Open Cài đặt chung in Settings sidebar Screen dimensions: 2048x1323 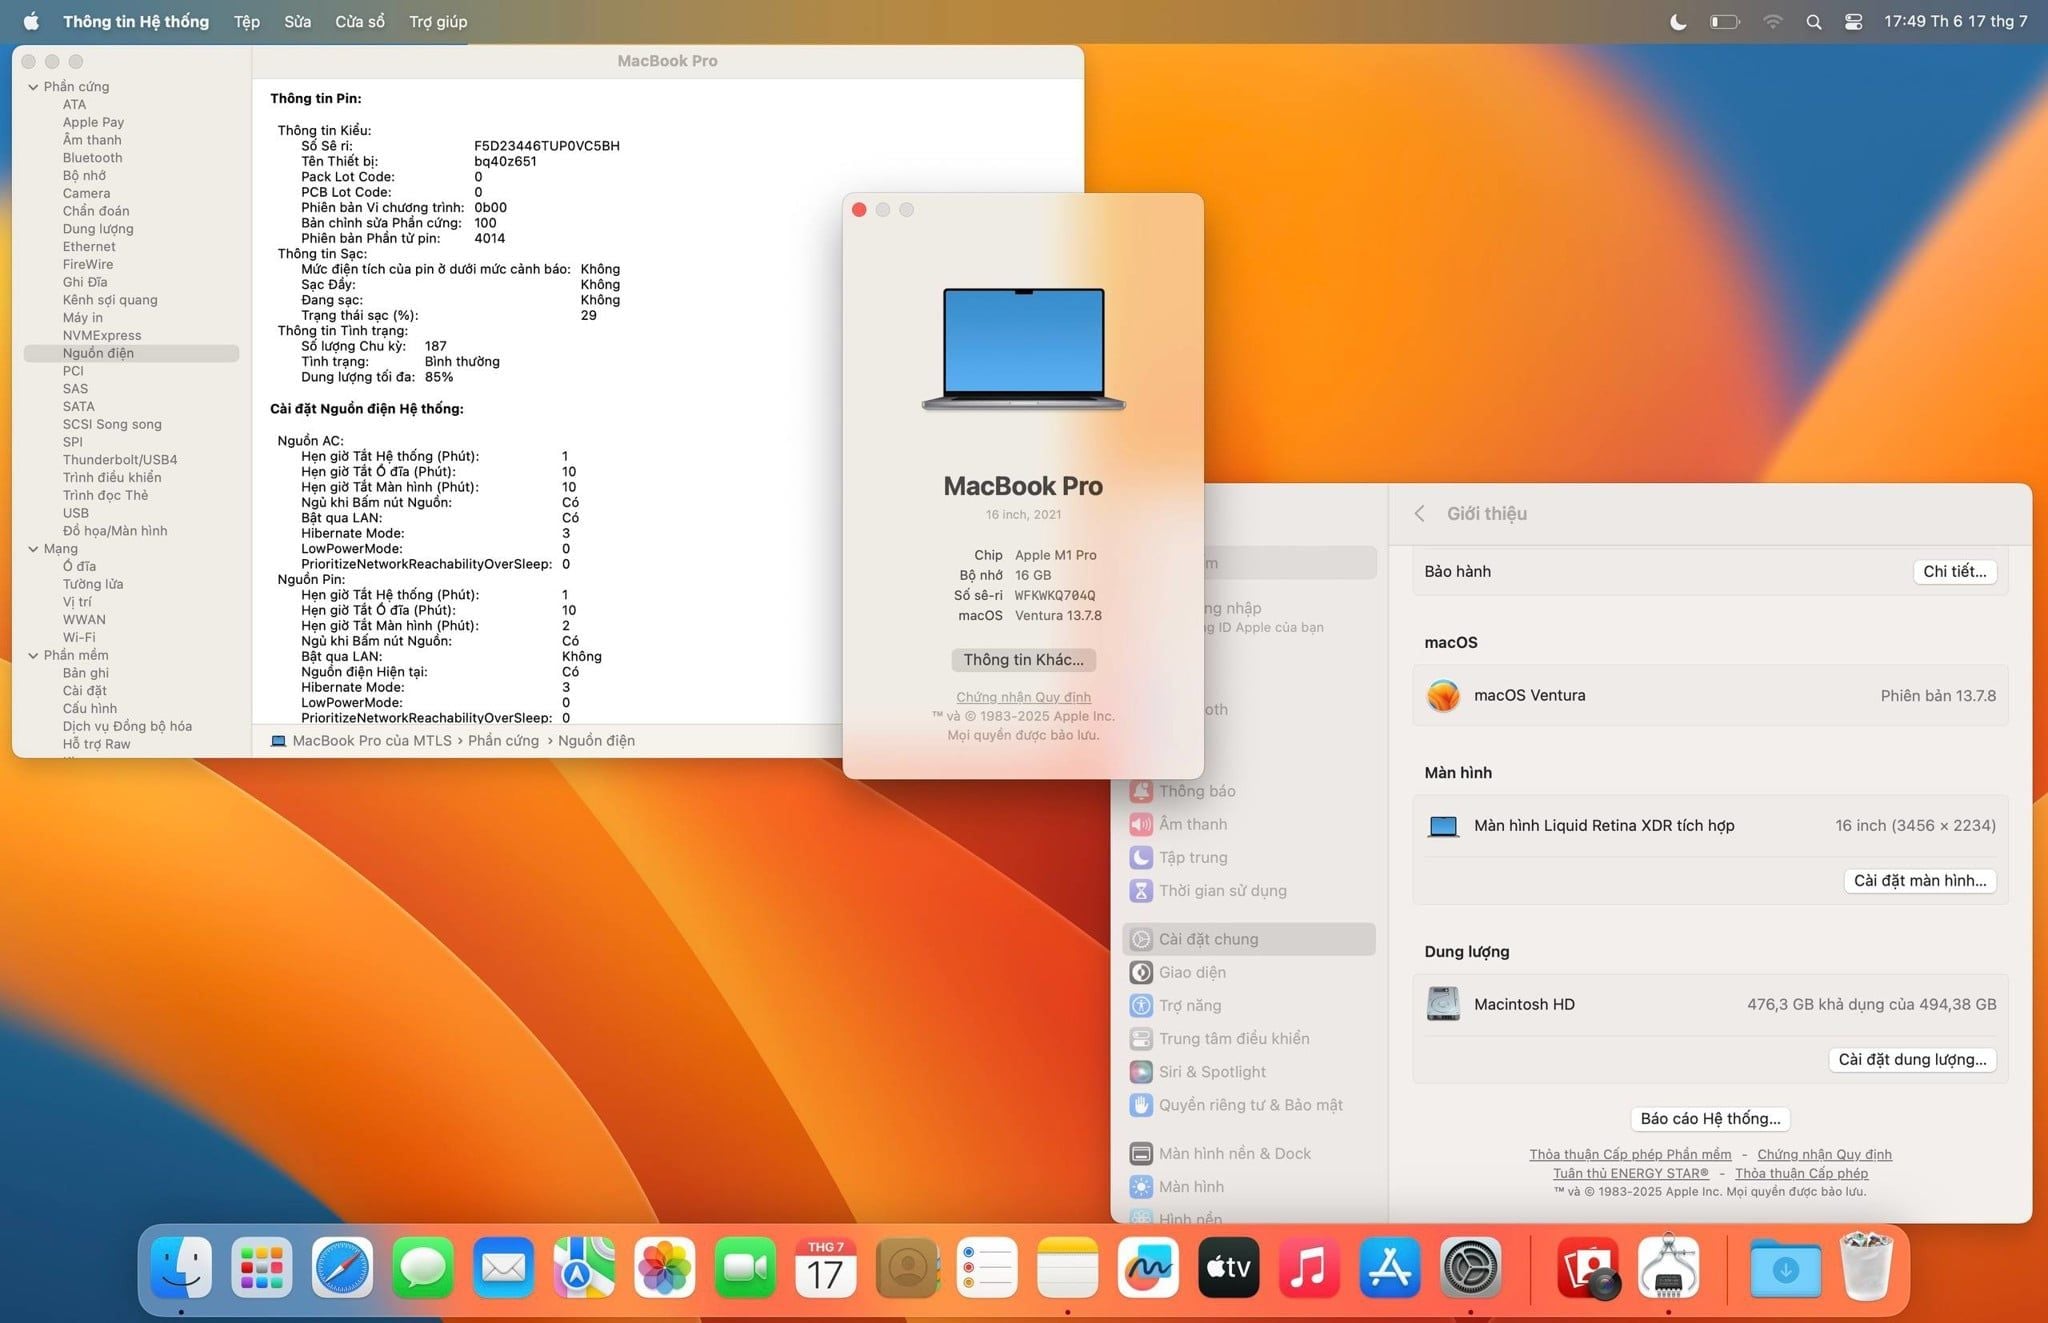pos(1249,939)
